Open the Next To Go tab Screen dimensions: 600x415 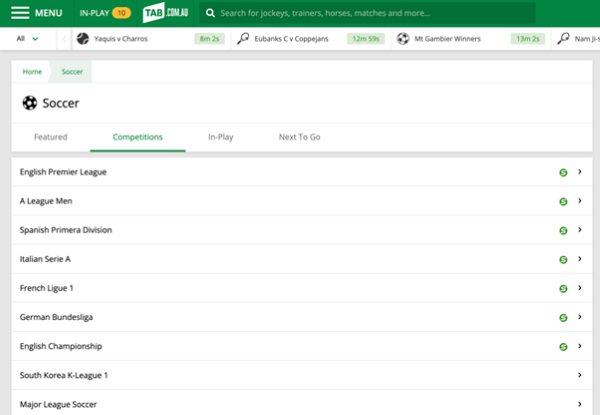tap(300, 137)
